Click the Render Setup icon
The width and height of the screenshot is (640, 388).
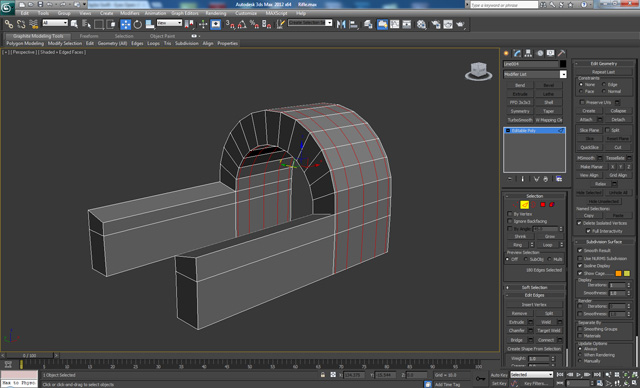(436, 24)
